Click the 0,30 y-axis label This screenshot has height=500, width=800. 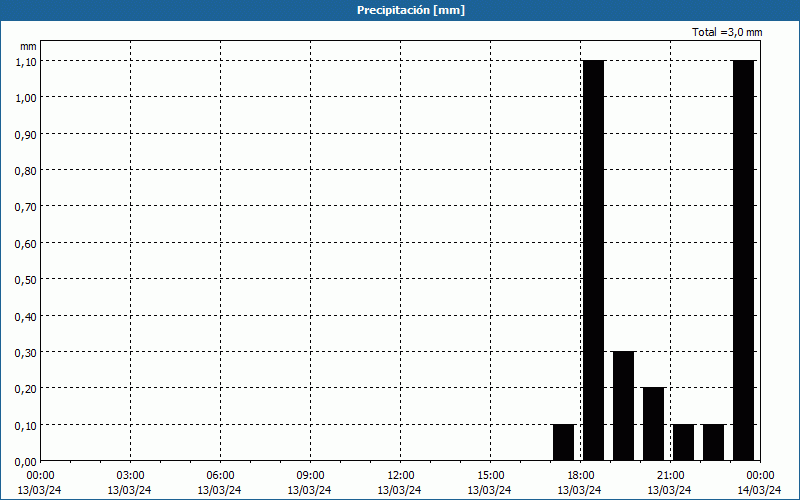[x=26, y=353]
